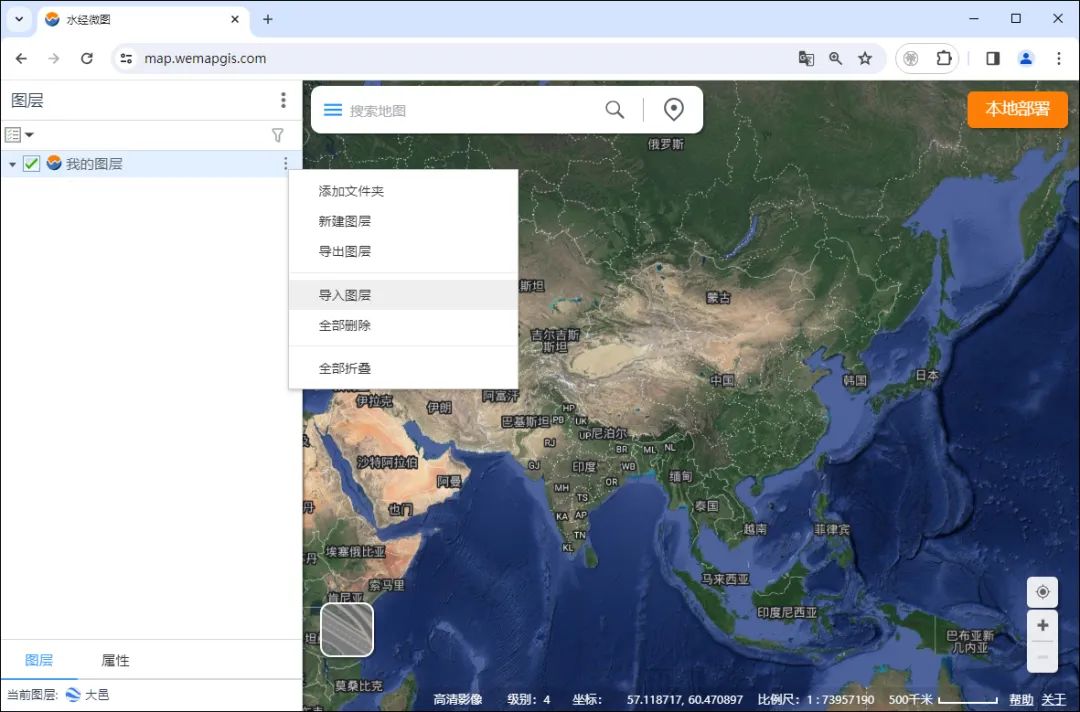Click the crosshair locate icon on the map
The image size is (1080, 712).
point(1042,591)
